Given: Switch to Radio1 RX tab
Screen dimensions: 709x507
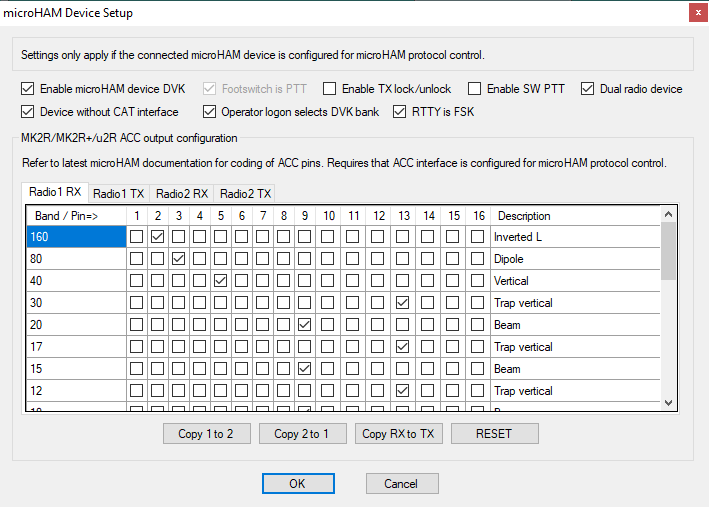Looking at the screenshot, I should click(x=55, y=192).
